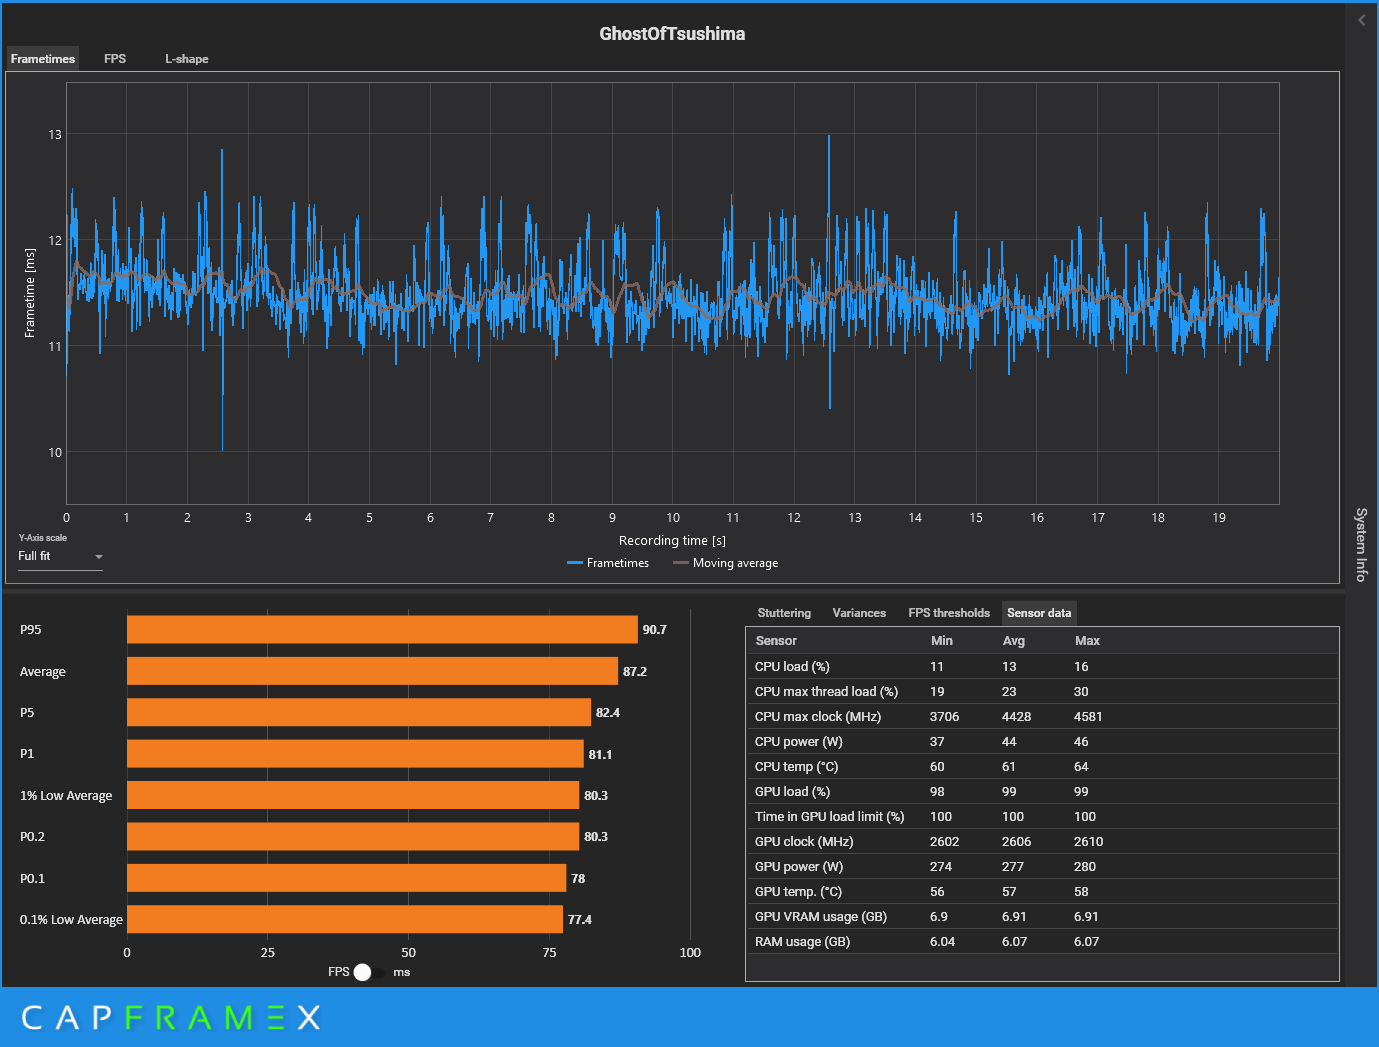Show the FPS thresholds tab
This screenshot has width=1379, height=1047.
pyautogui.click(x=949, y=613)
